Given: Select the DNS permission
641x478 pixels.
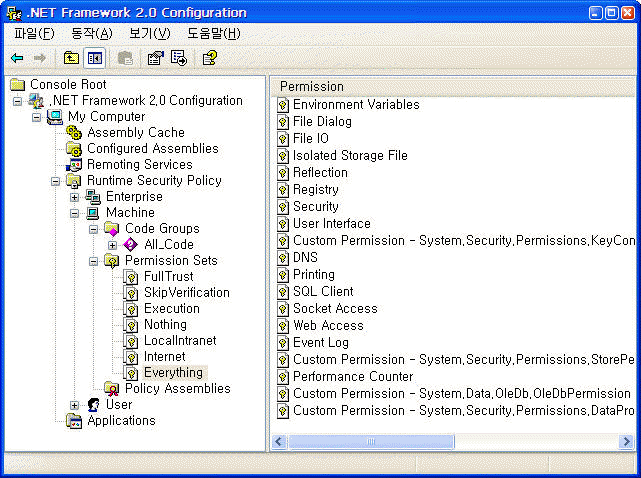Looking at the screenshot, I should coord(305,258).
